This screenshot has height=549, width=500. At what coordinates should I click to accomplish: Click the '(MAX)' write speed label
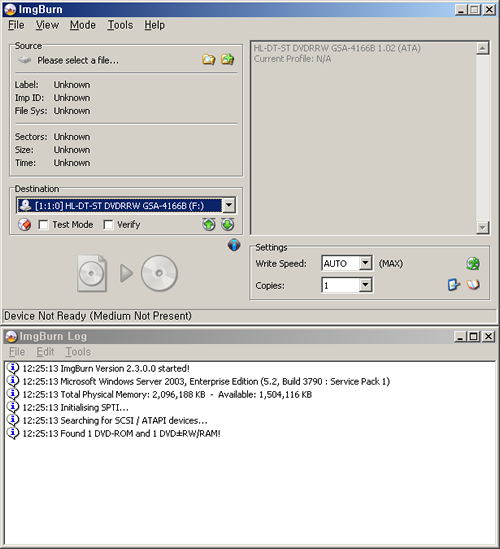[x=391, y=263]
